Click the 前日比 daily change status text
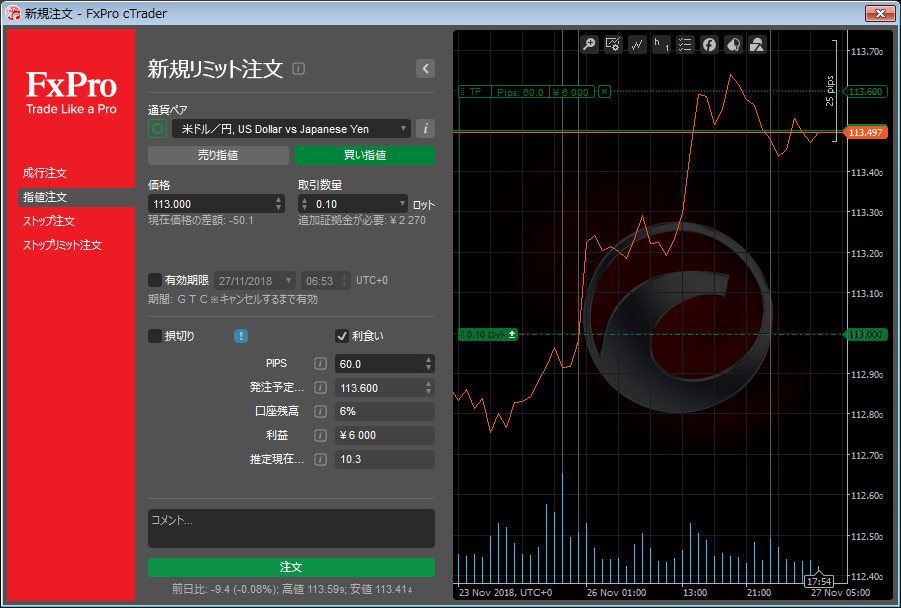This screenshot has height=608, width=901. pos(291,589)
